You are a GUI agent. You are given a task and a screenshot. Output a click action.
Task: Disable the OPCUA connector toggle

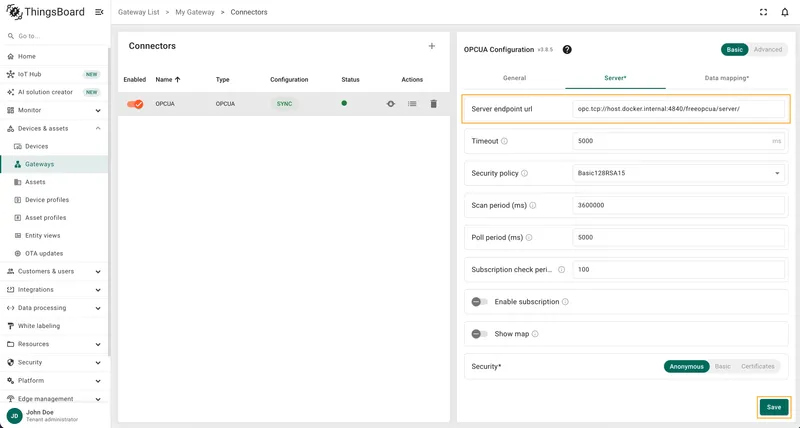pos(135,104)
